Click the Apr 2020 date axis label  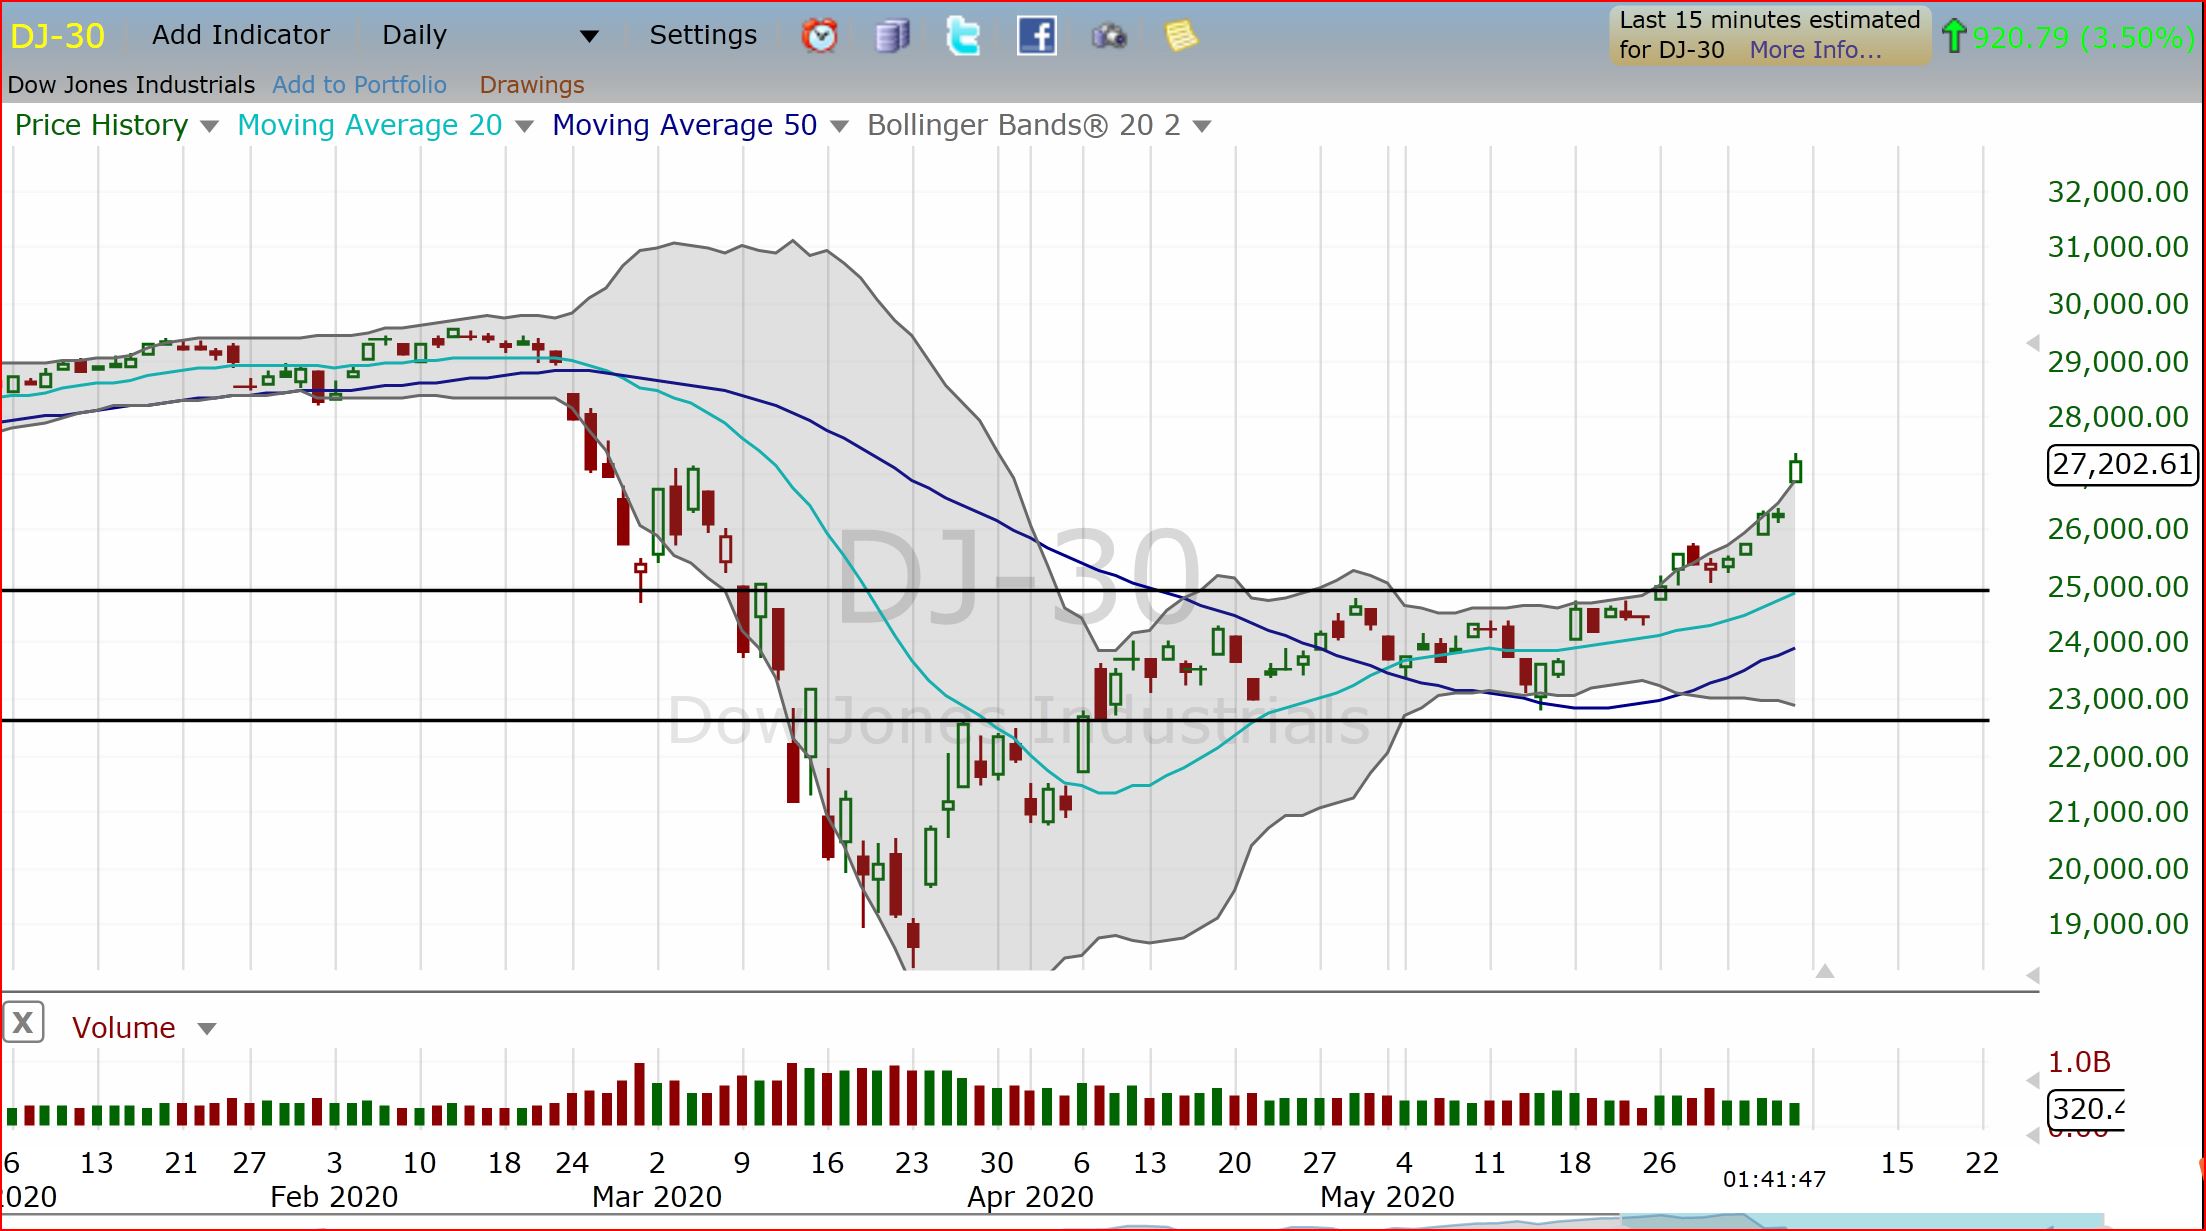tap(1030, 1197)
